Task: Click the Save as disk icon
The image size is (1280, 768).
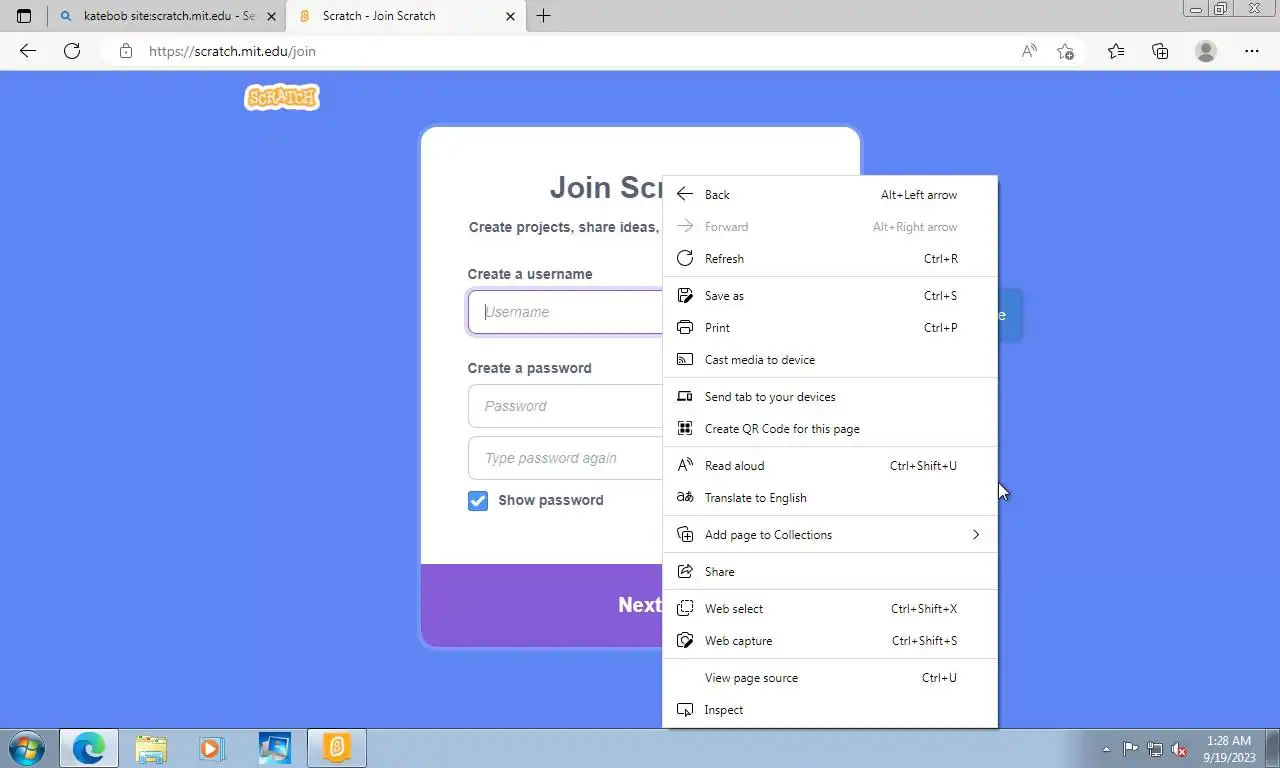Action: [685, 296]
